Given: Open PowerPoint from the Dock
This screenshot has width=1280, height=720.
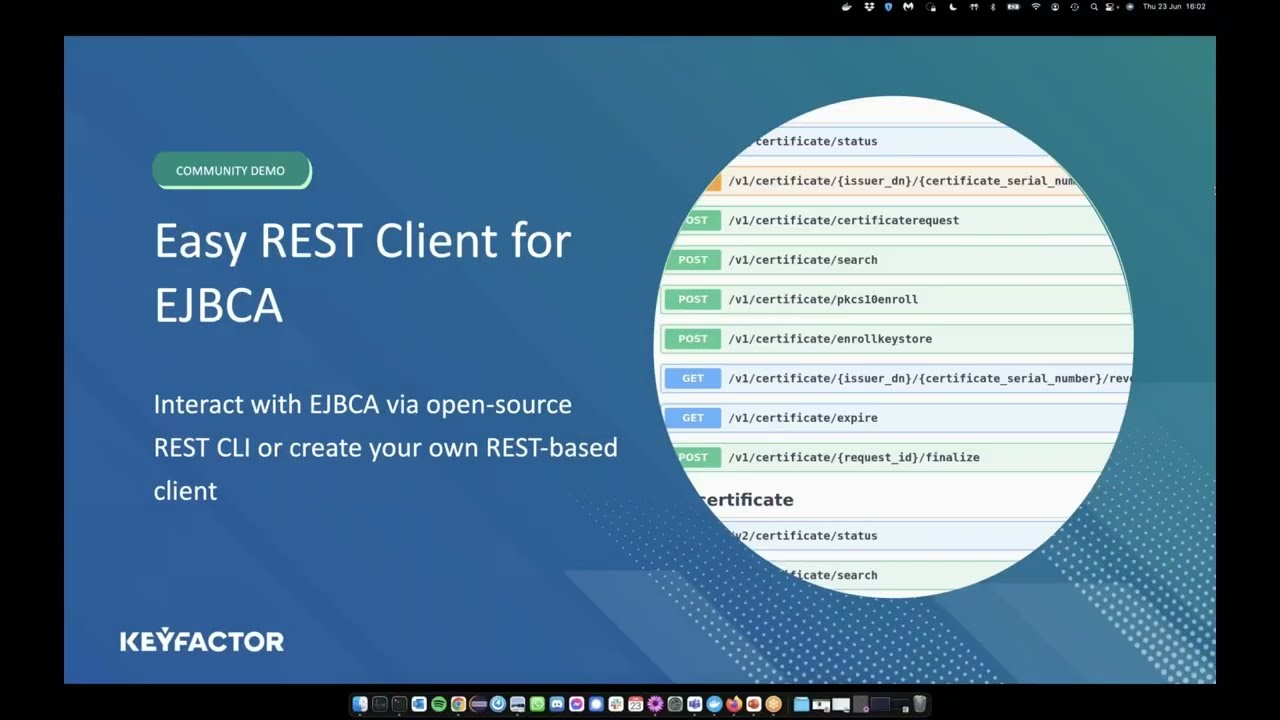Looking at the screenshot, I should click(753, 704).
